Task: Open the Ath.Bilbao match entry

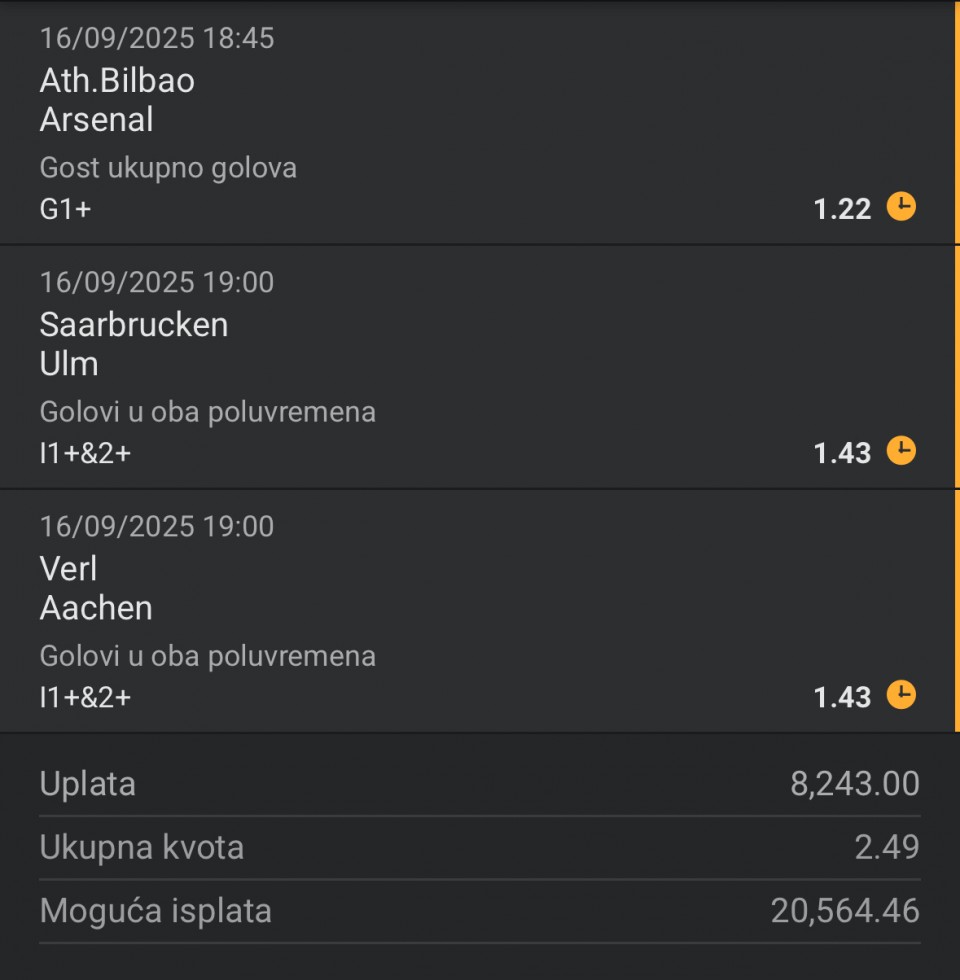Action: 117,81
